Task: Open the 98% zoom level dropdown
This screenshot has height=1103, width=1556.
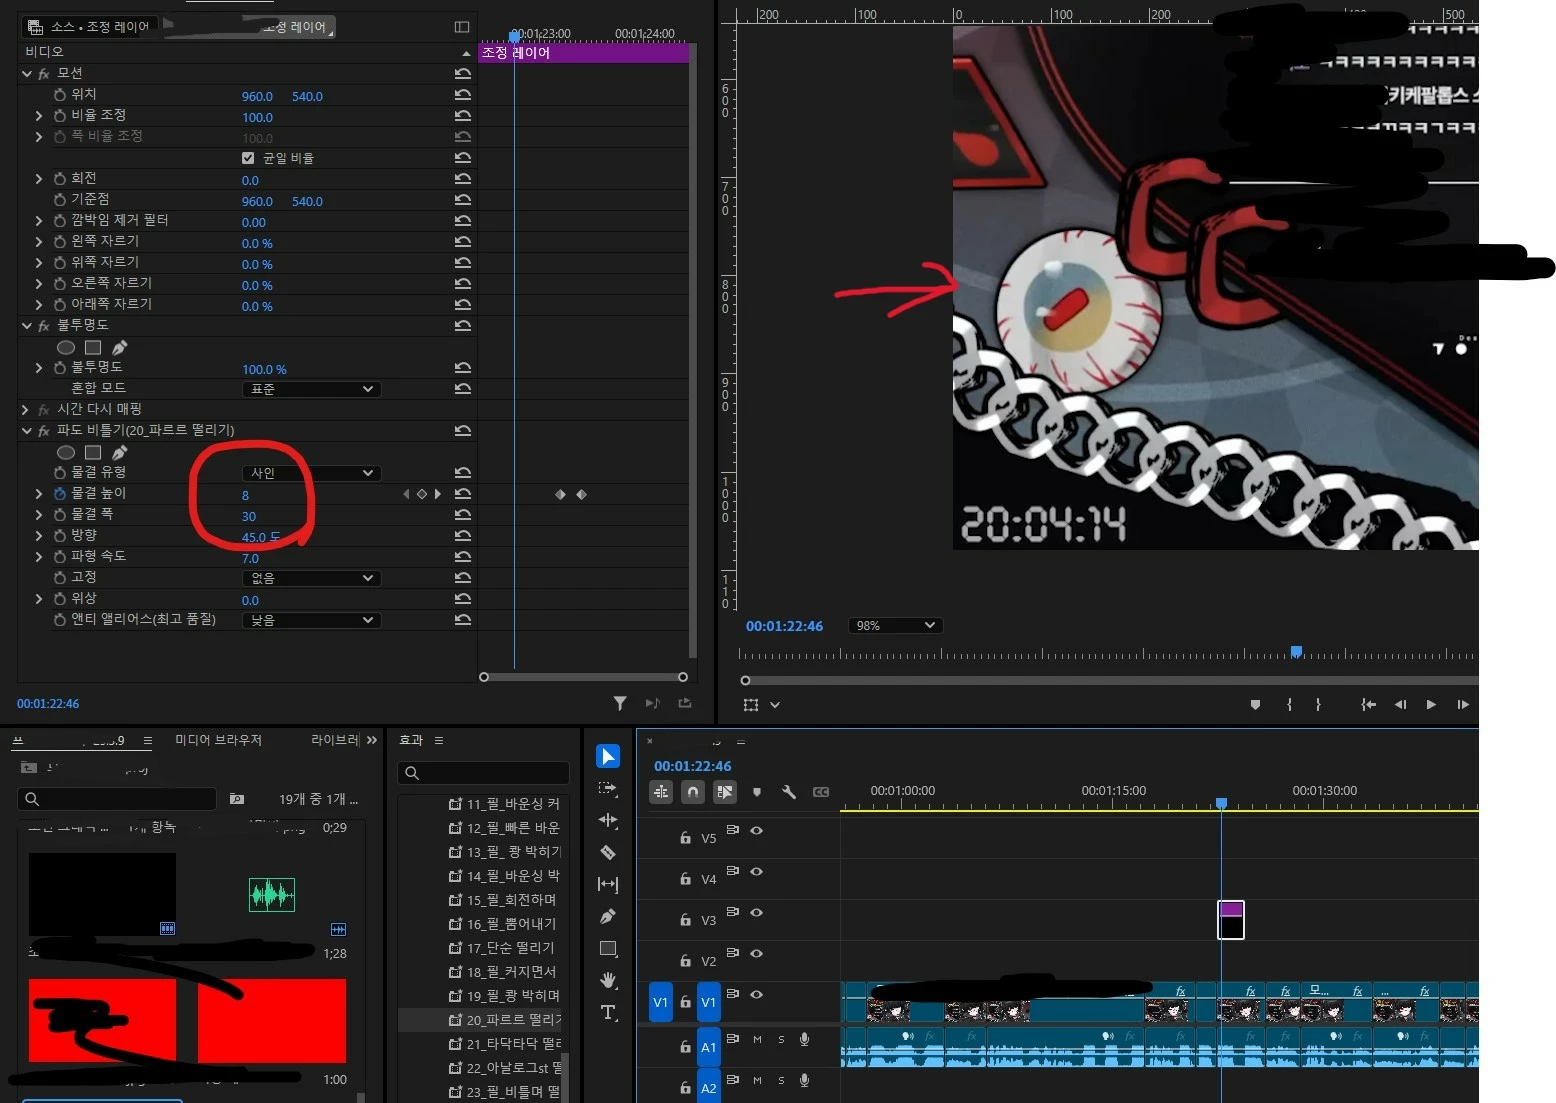Action: point(895,626)
